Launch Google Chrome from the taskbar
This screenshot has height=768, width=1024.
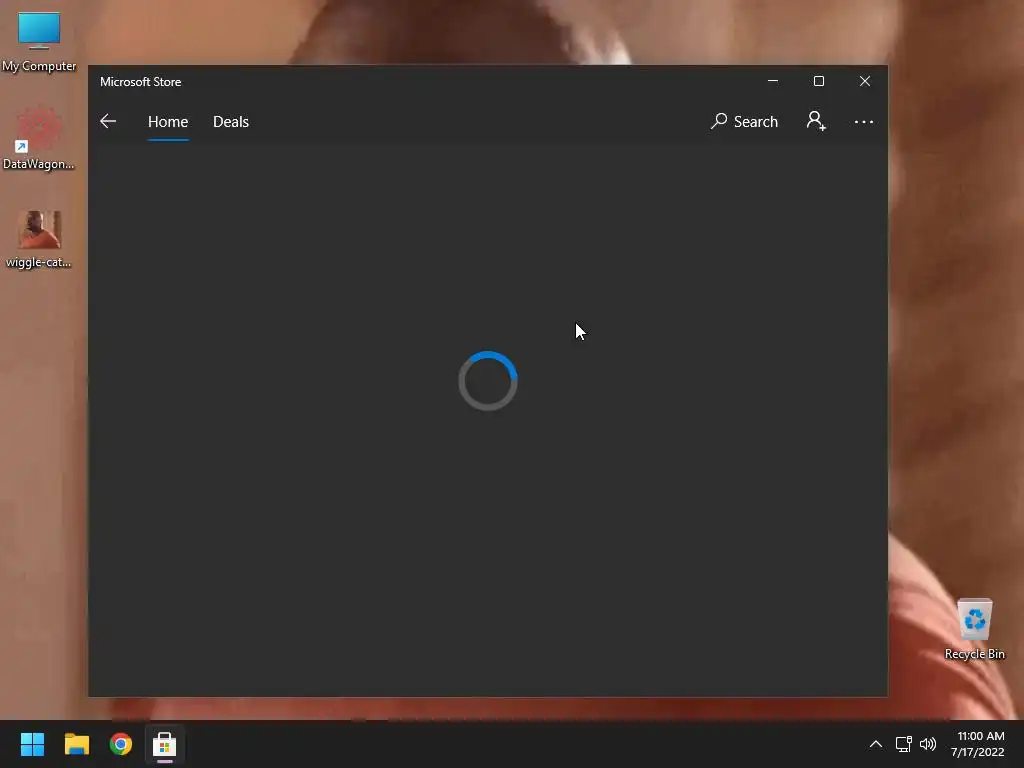(x=121, y=744)
